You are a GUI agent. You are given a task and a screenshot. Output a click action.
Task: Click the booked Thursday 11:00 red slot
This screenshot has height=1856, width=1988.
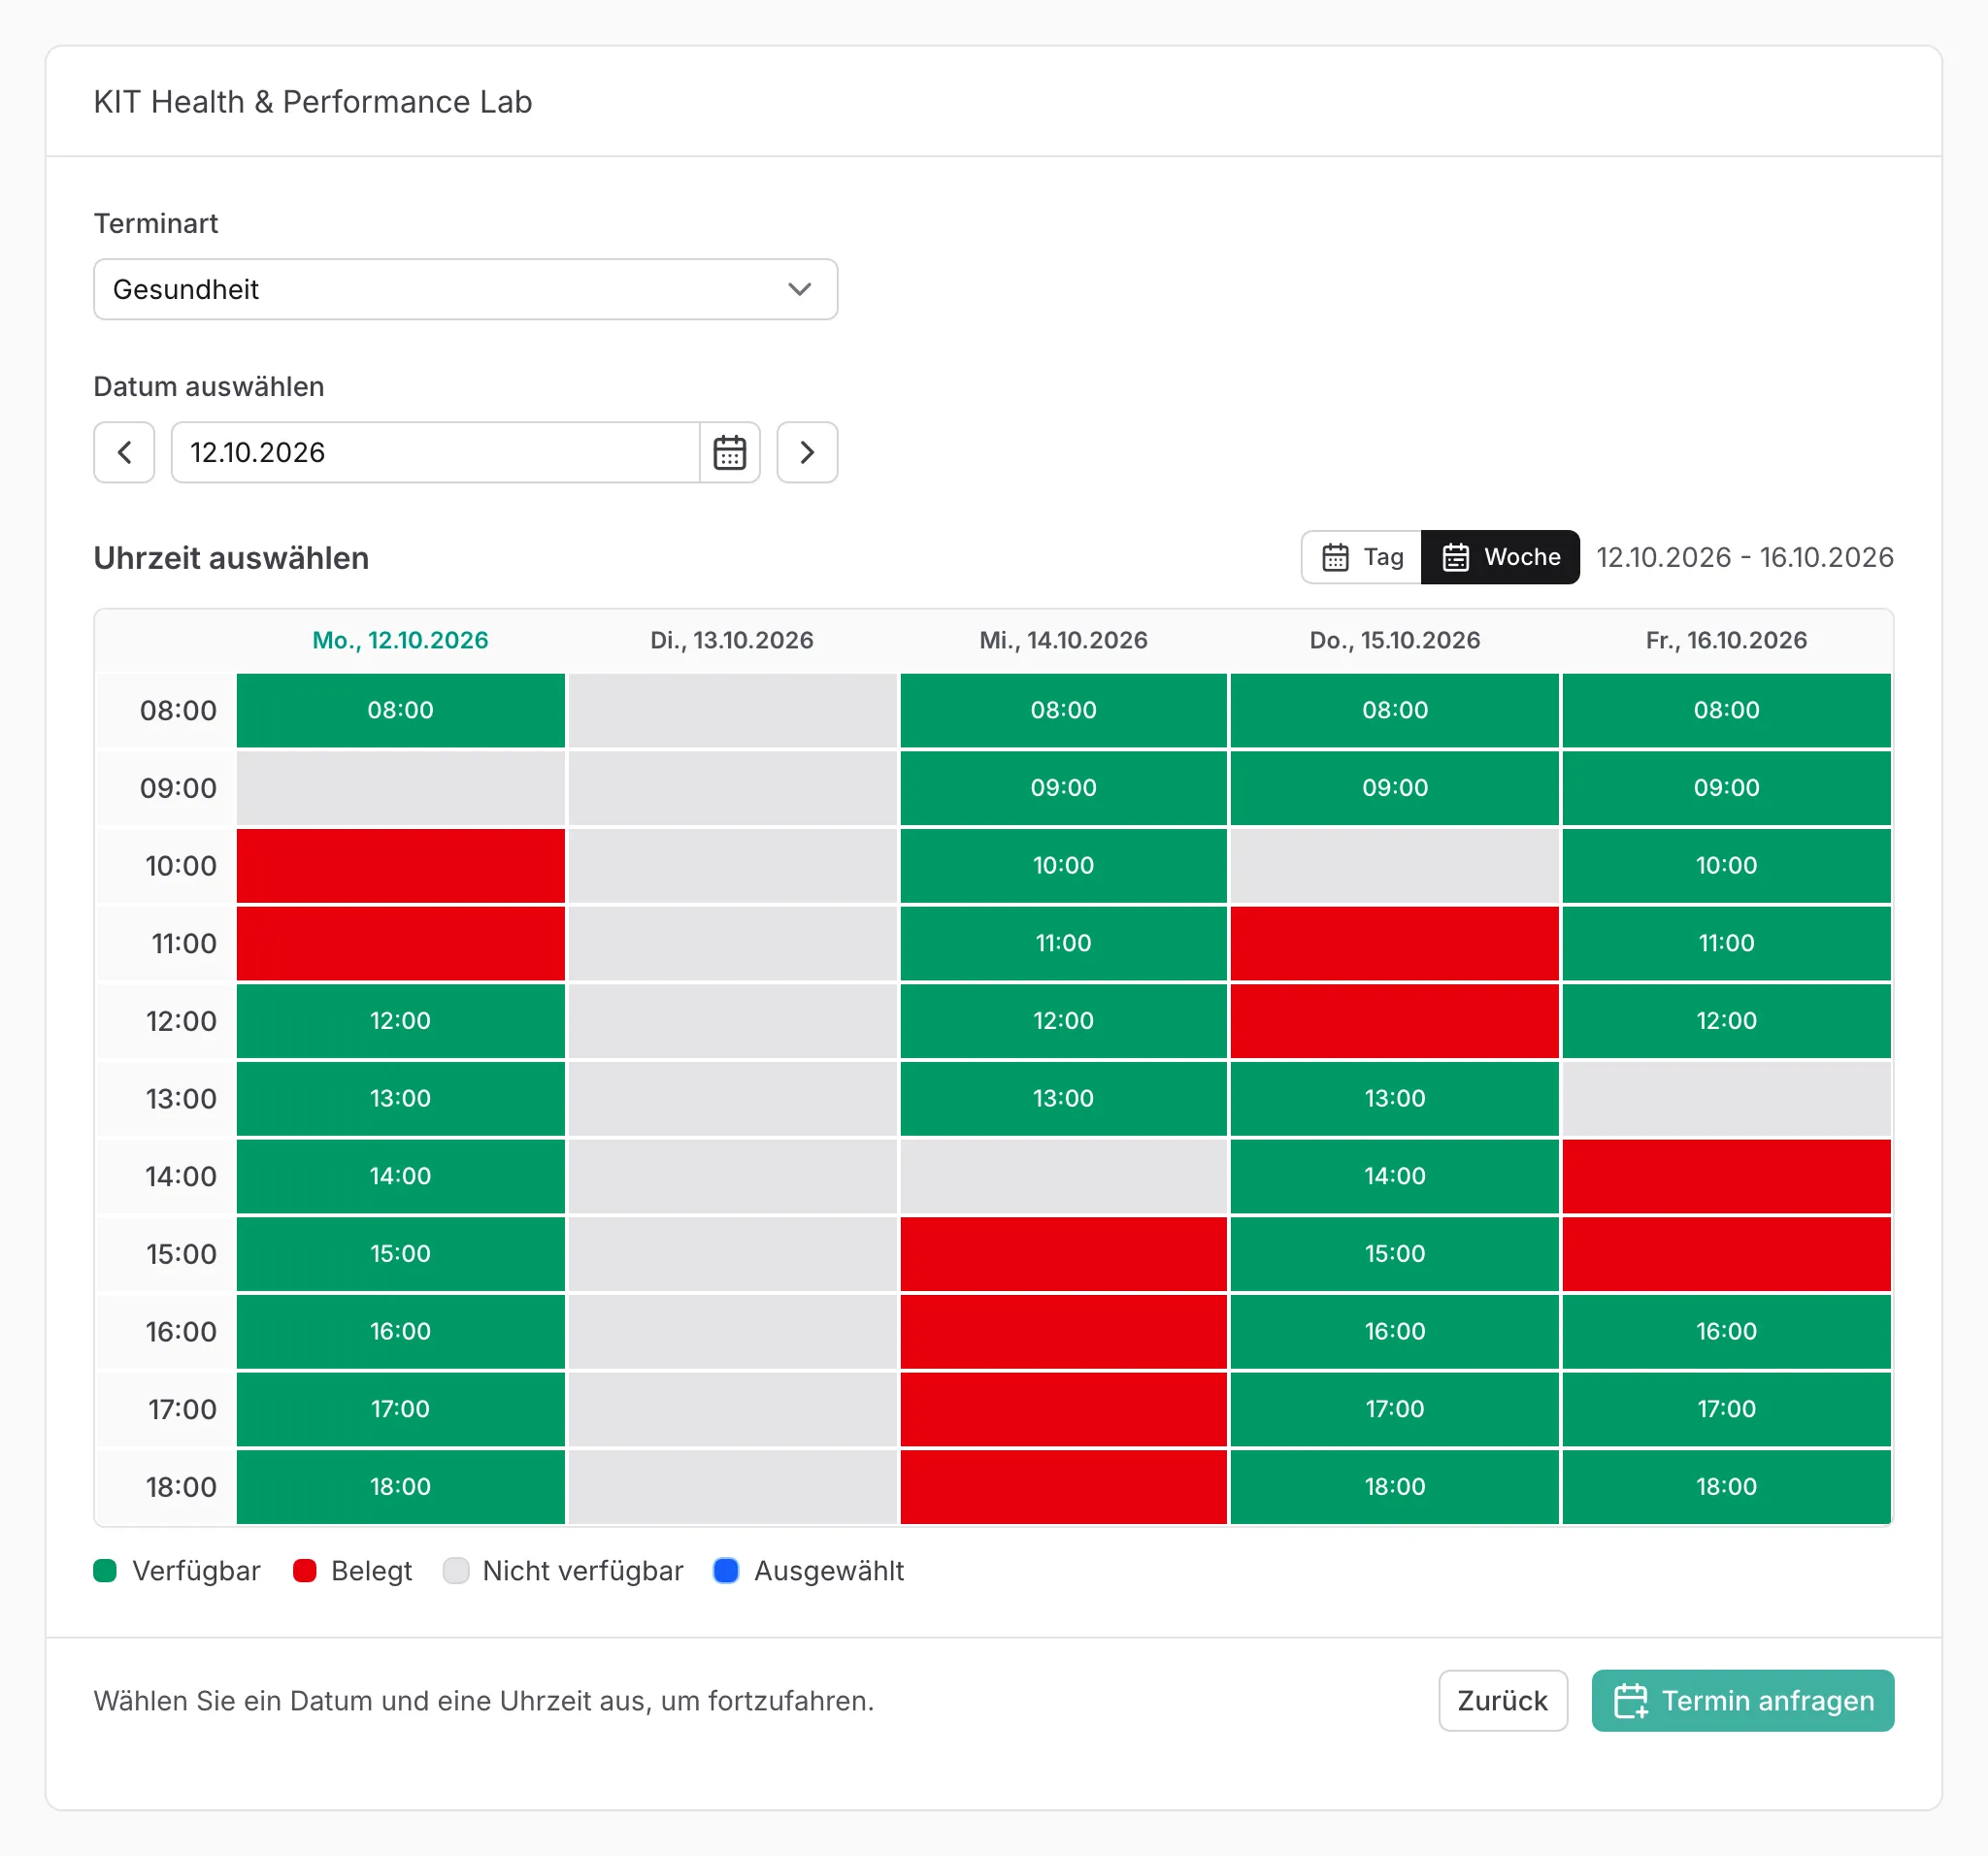(x=1394, y=943)
